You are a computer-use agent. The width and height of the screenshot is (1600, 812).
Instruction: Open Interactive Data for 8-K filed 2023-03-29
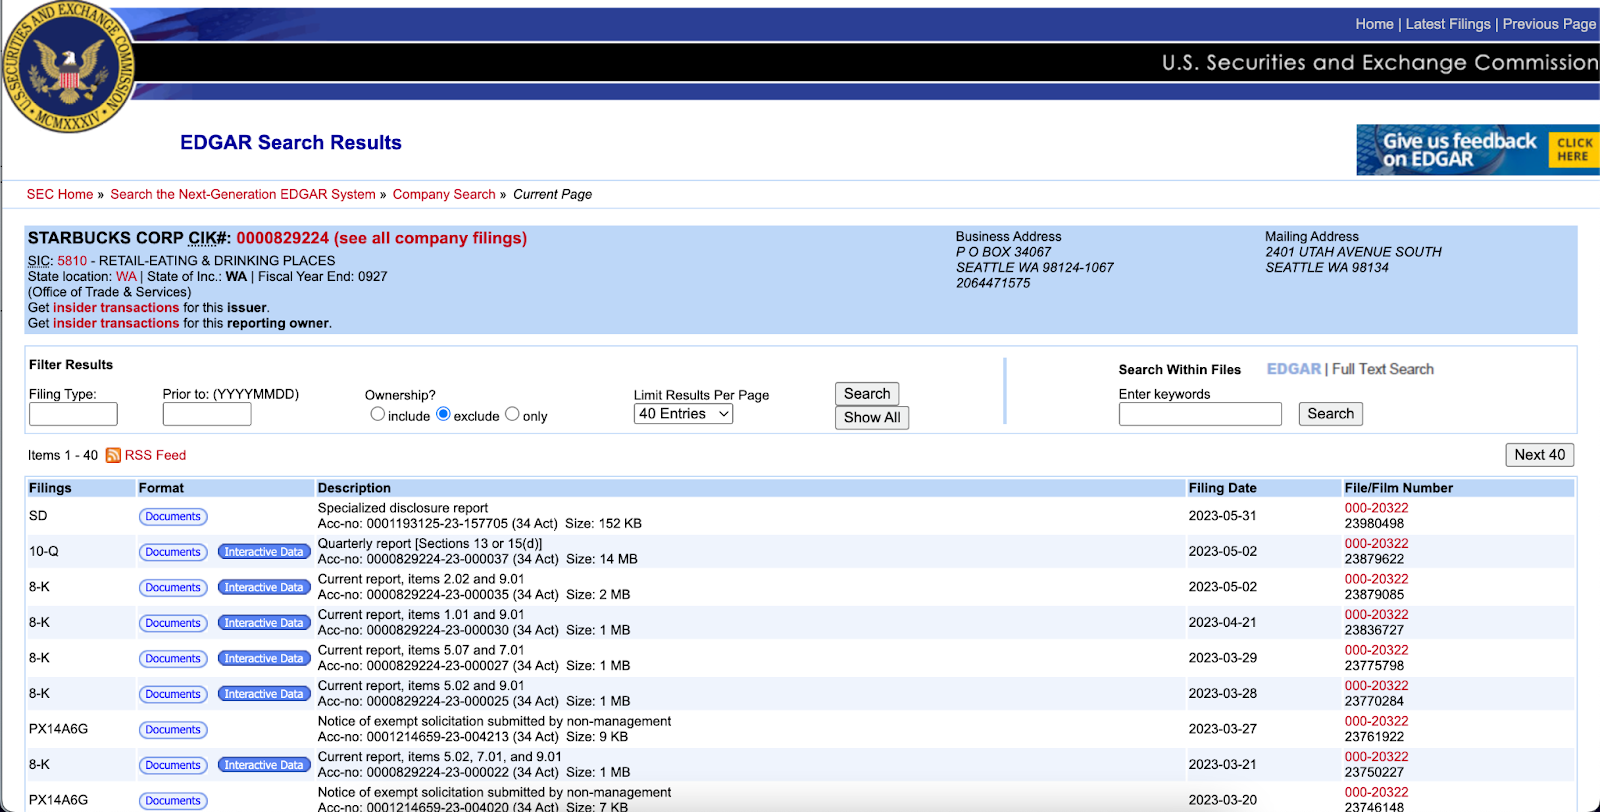264,659
